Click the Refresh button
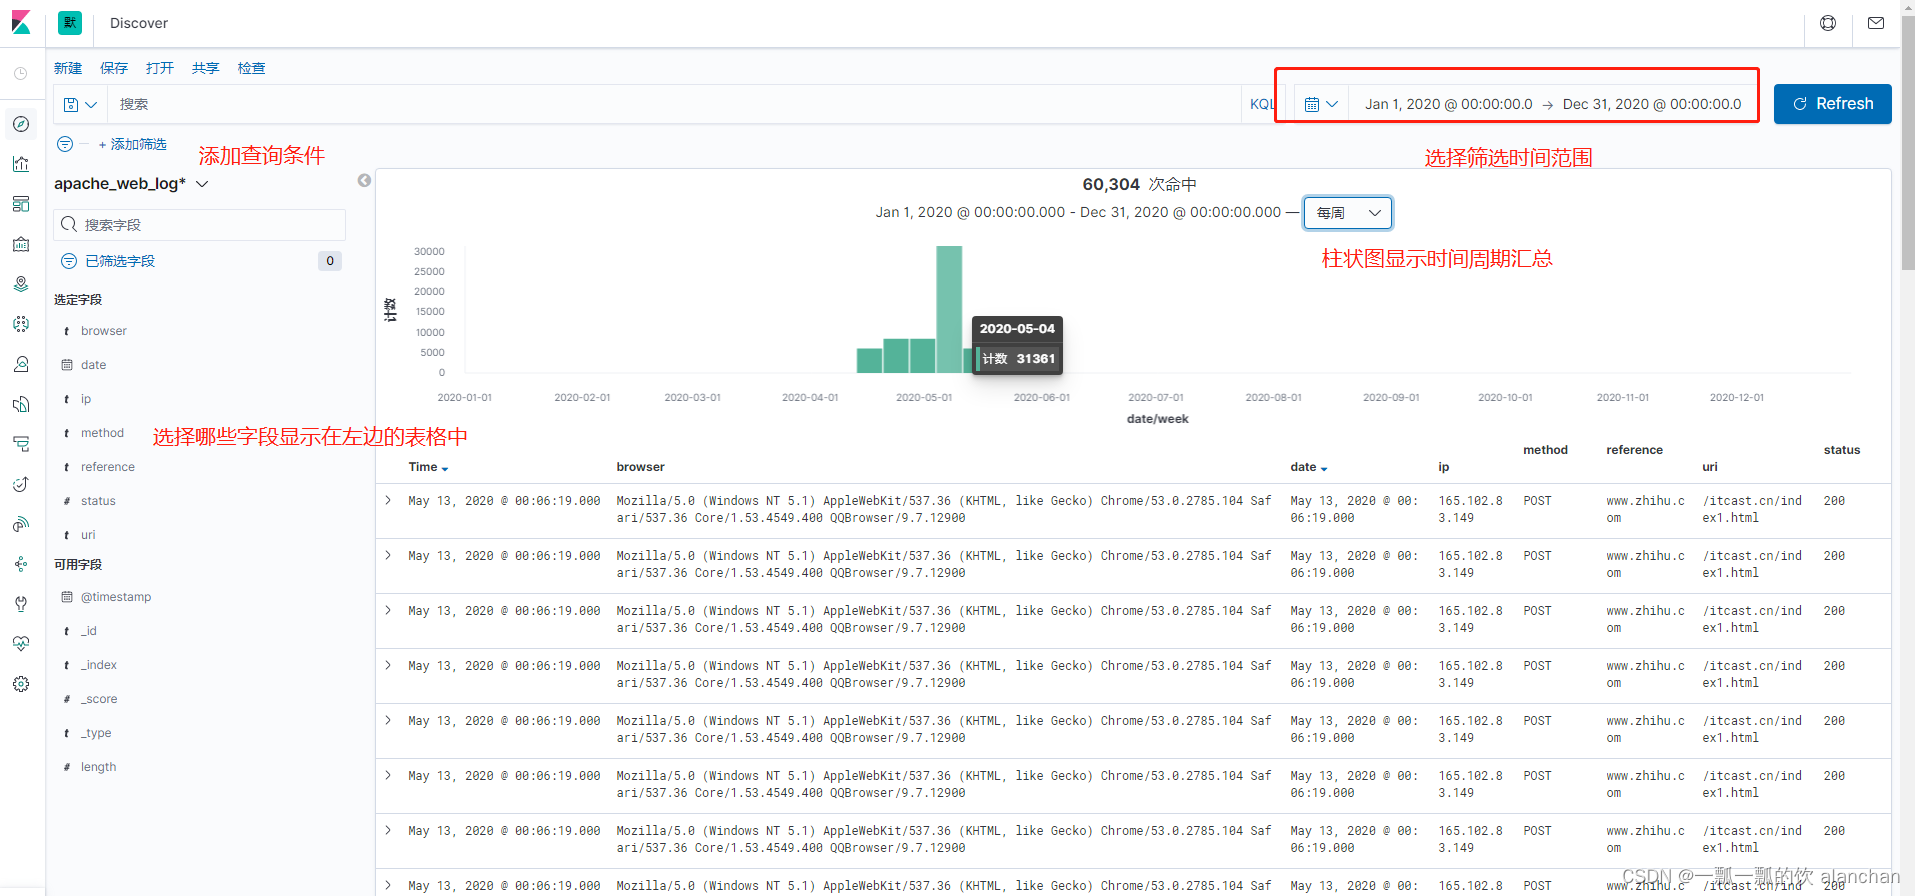Screen dimensions: 1915x896 [x=1832, y=104]
